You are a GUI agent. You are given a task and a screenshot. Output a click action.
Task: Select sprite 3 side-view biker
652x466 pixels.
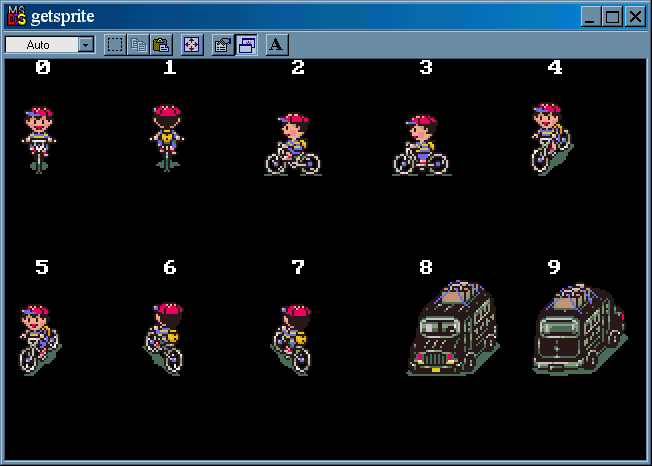(422, 145)
